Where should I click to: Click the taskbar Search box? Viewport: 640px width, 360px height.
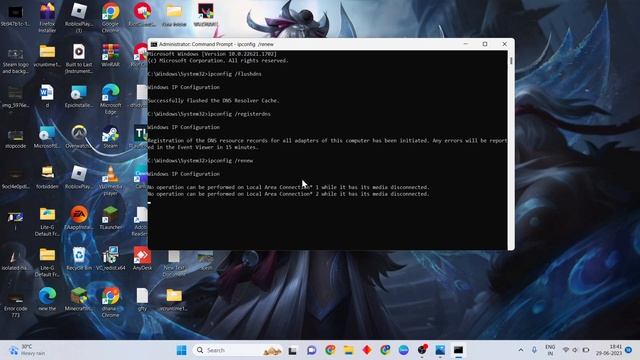(x=239, y=350)
